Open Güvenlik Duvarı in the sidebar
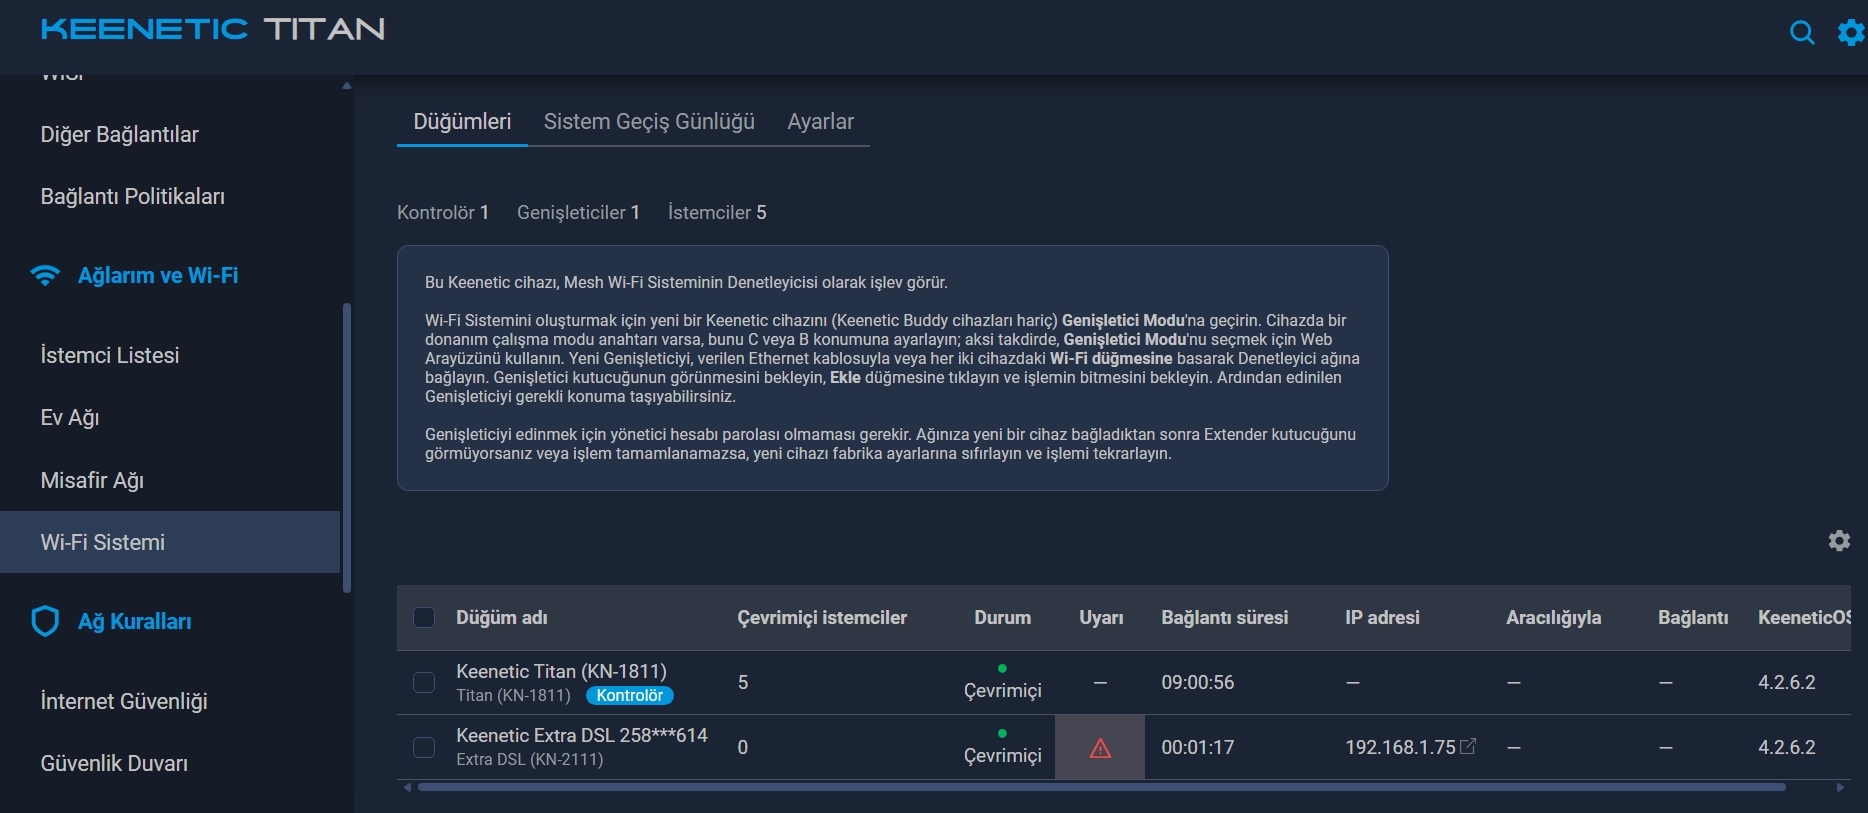The width and height of the screenshot is (1868, 813). (114, 763)
